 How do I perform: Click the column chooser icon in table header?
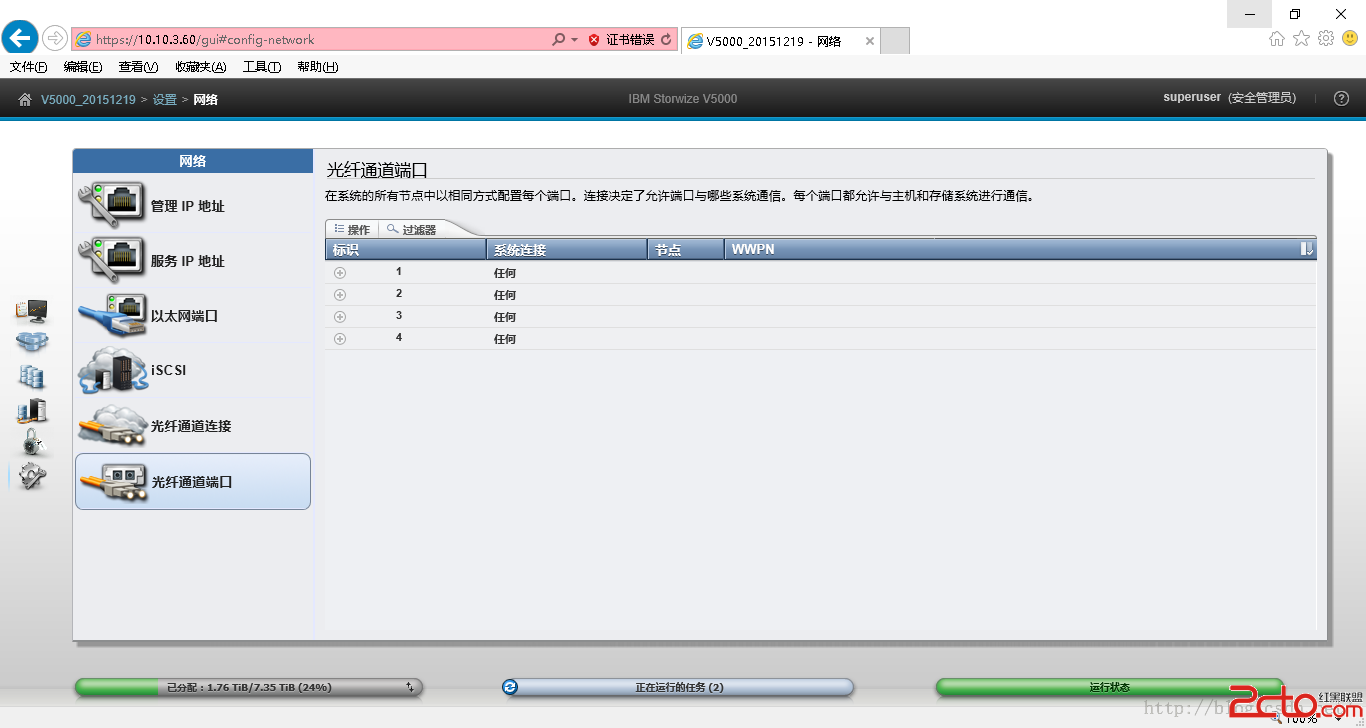[x=1307, y=249]
